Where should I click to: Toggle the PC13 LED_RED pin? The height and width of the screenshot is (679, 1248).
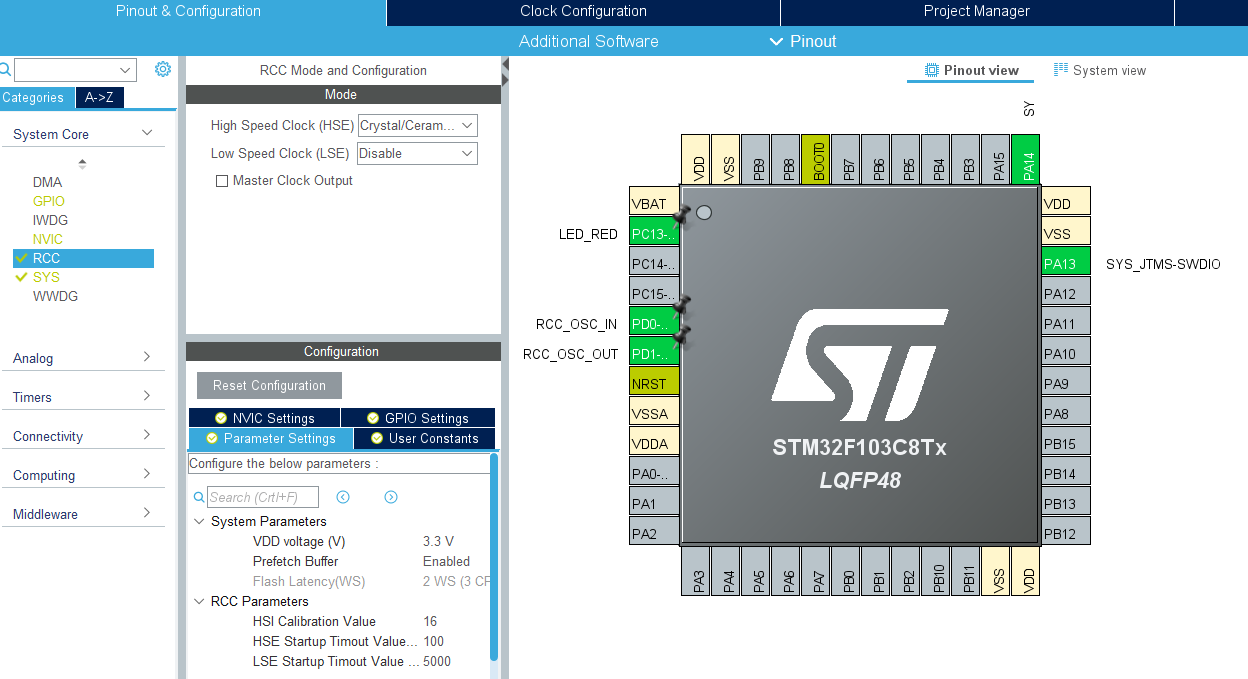654,233
